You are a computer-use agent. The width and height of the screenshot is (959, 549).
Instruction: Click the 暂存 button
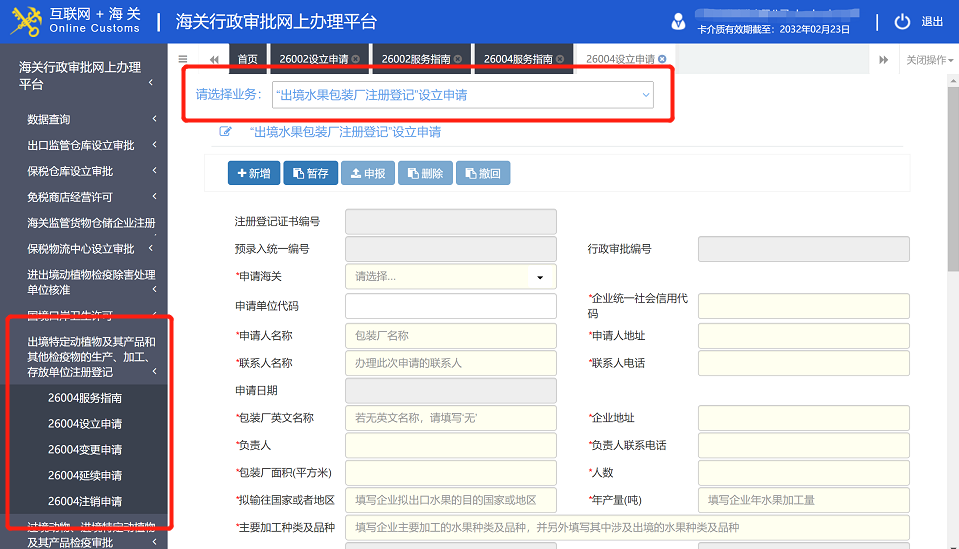click(311, 173)
